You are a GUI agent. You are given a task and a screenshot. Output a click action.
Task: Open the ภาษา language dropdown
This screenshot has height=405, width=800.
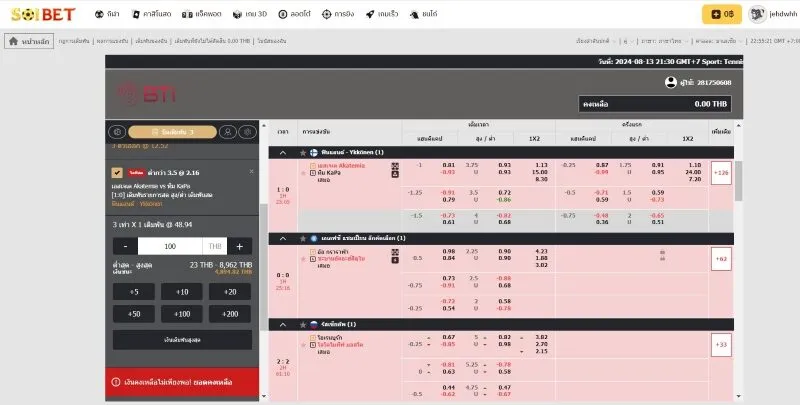pyautogui.click(x=664, y=41)
